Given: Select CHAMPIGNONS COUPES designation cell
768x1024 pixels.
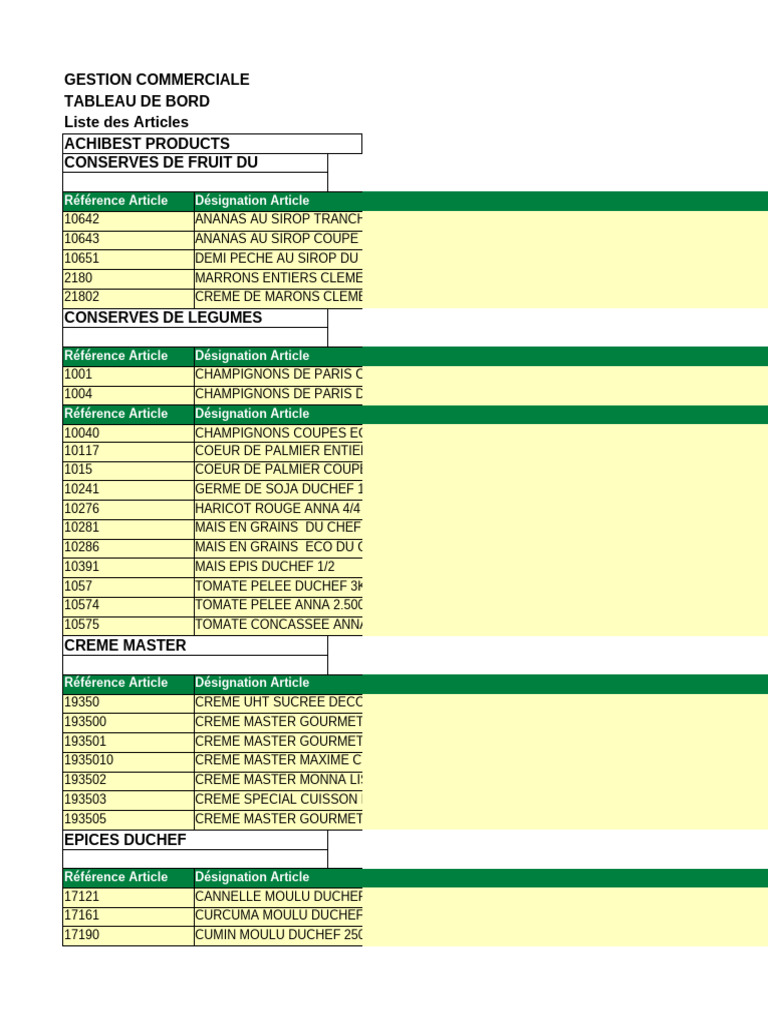Looking at the screenshot, I should [x=278, y=434].
